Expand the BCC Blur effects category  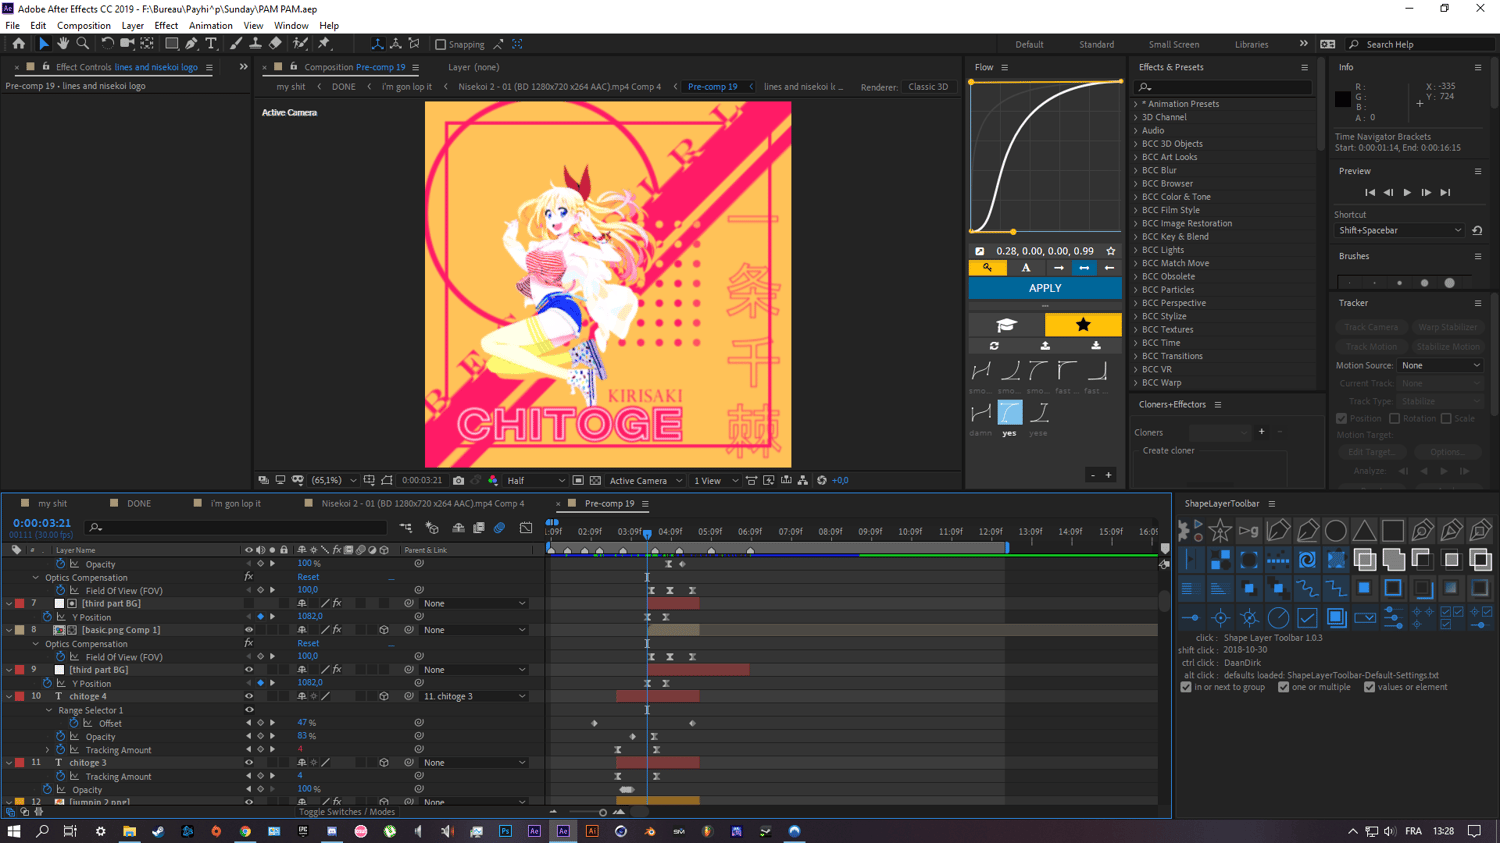(x=1136, y=170)
